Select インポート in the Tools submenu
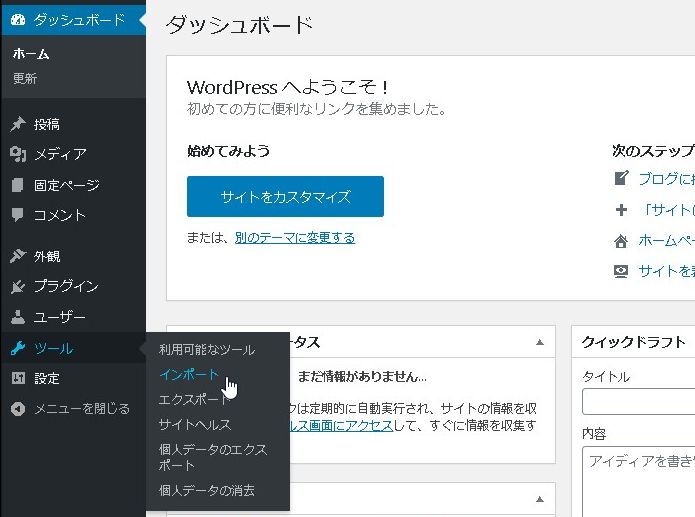The width and height of the screenshot is (695, 517). tap(189, 374)
